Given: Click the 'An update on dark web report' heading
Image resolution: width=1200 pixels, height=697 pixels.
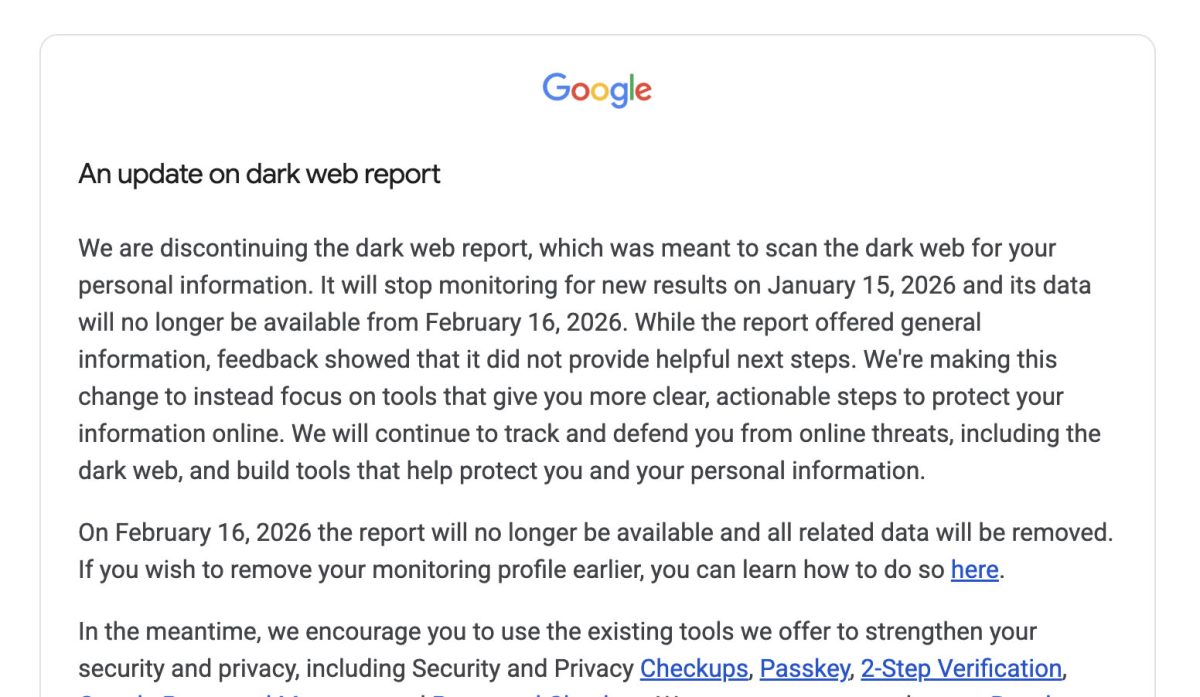Looking at the screenshot, I should click(x=259, y=174).
